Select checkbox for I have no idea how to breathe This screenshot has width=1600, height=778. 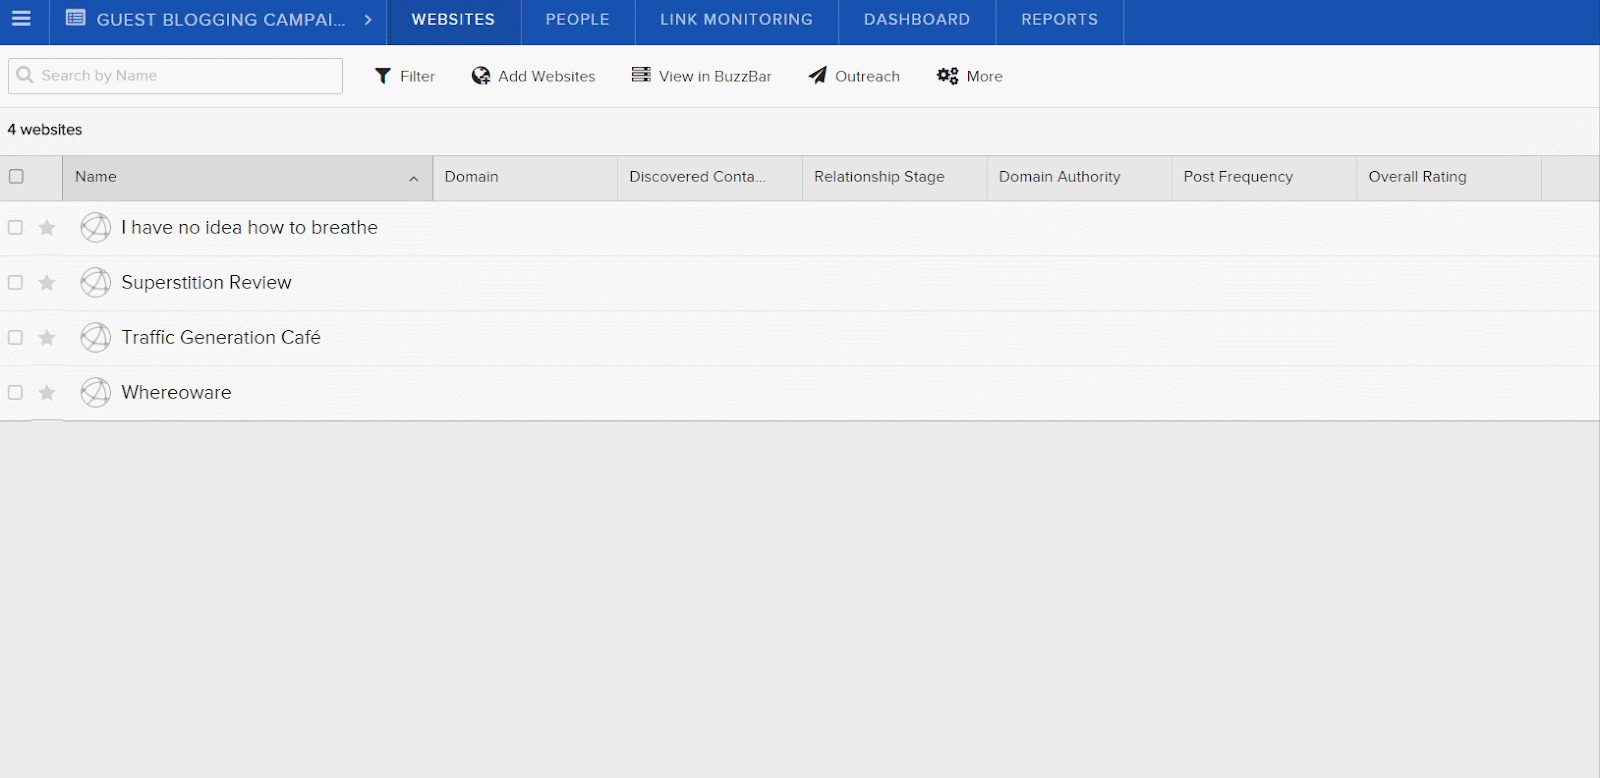[15, 228]
